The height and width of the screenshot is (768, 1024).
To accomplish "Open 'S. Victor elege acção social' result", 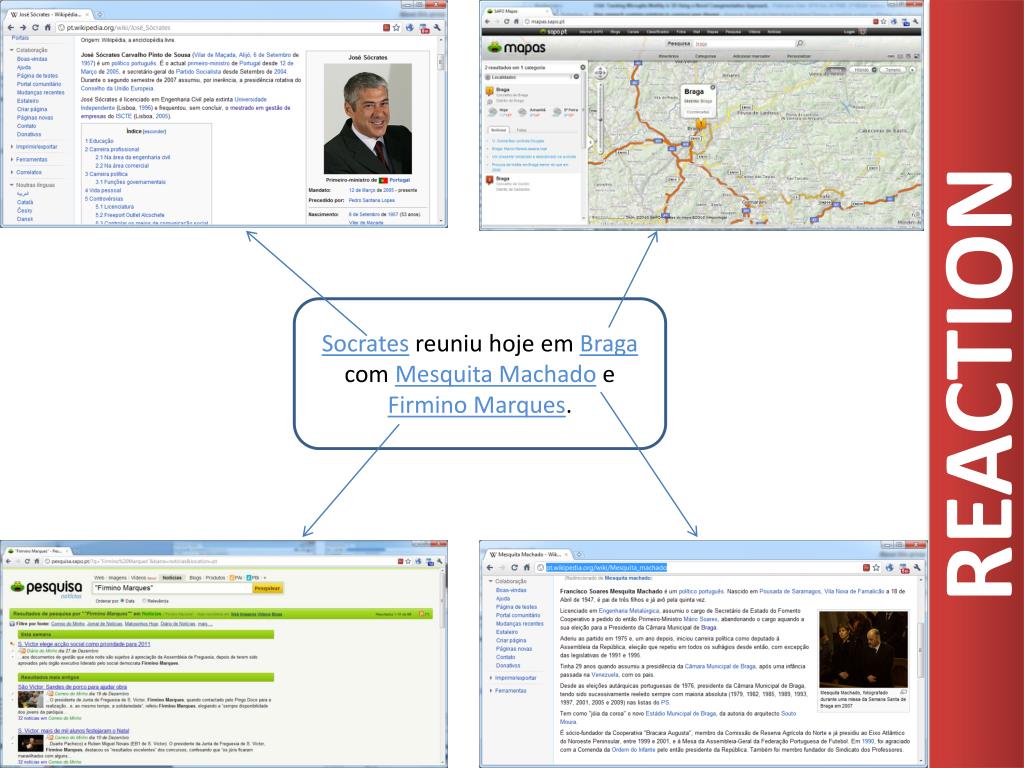I will point(84,644).
